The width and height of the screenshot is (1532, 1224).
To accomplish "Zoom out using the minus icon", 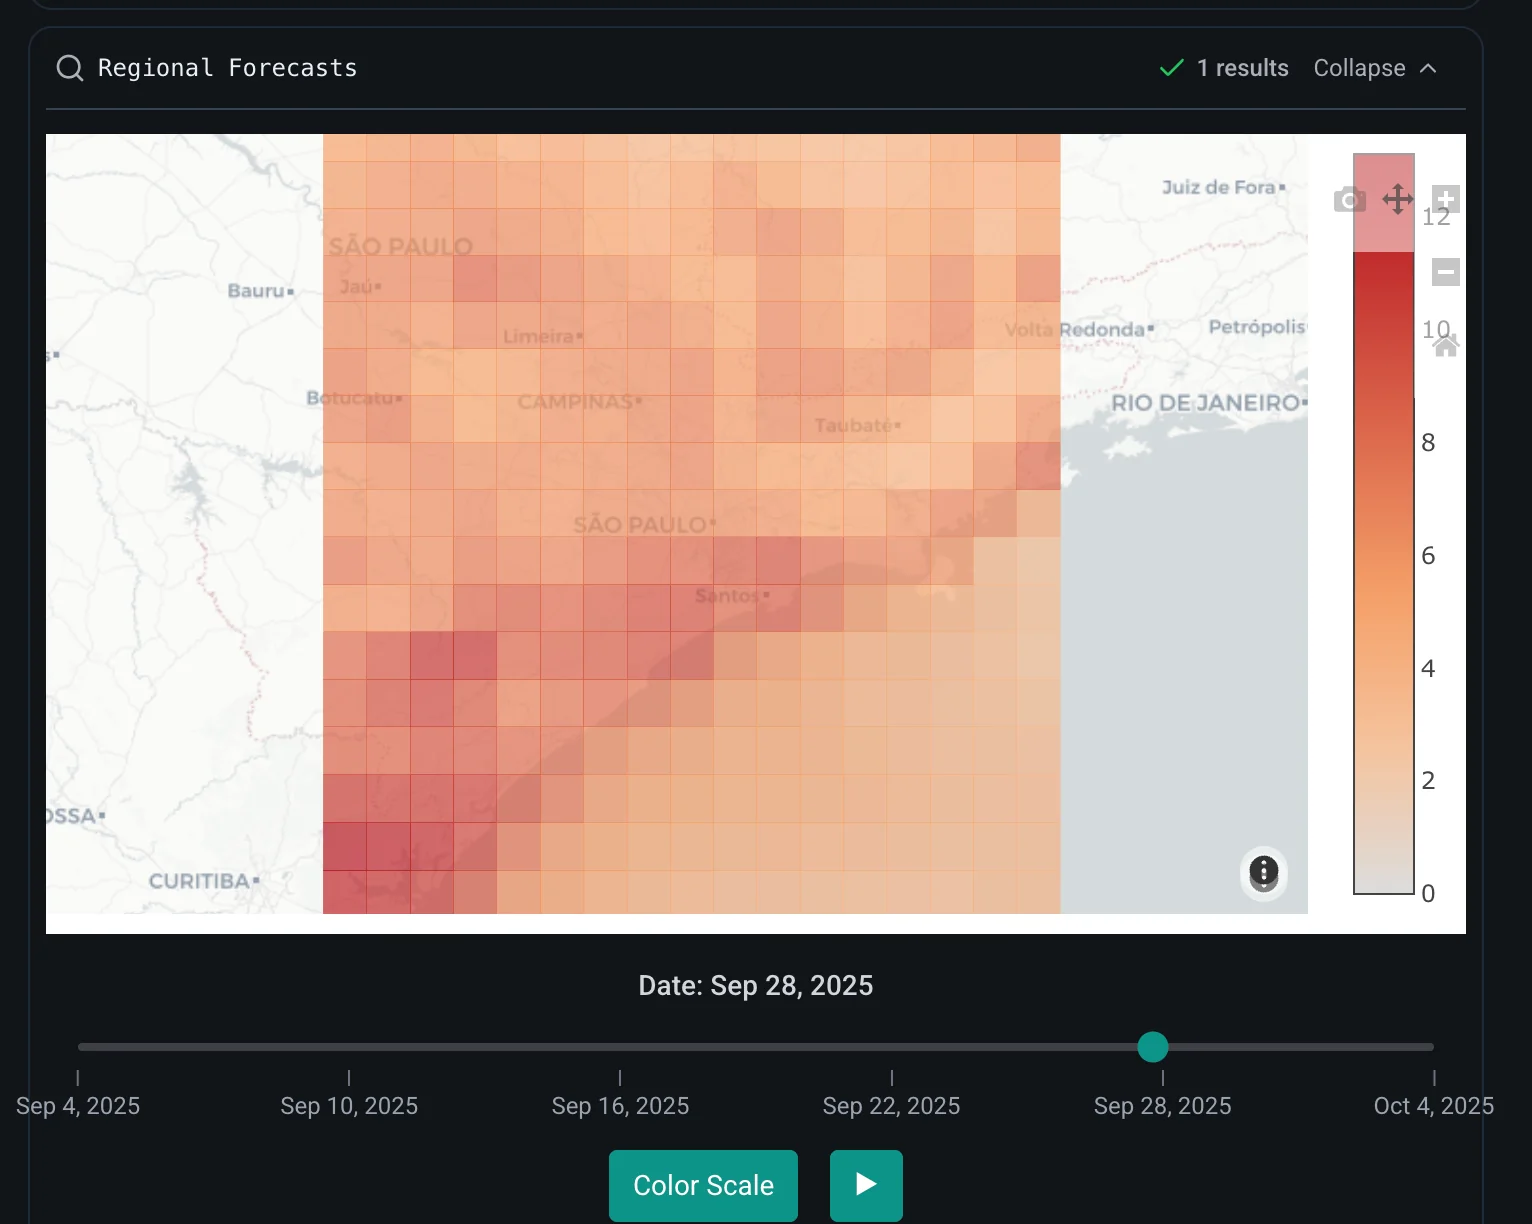I will [x=1445, y=271].
